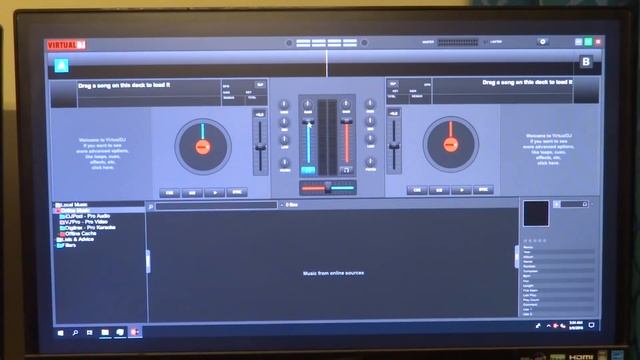
Task: Click deck B's jog wheel platter
Action: [x=451, y=144]
